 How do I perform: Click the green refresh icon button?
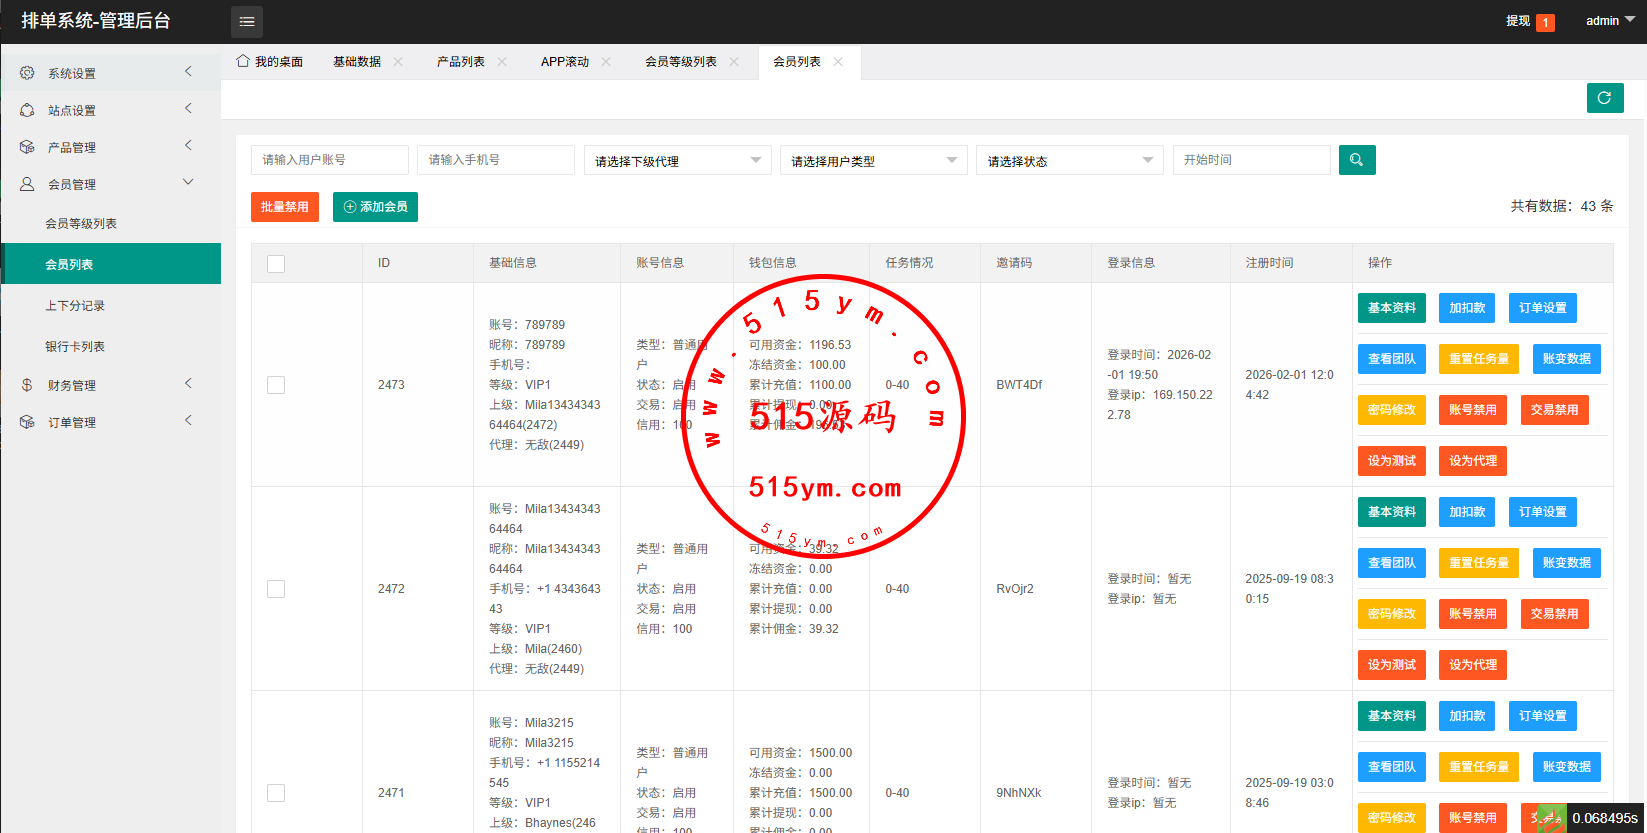coord(1604,98)
